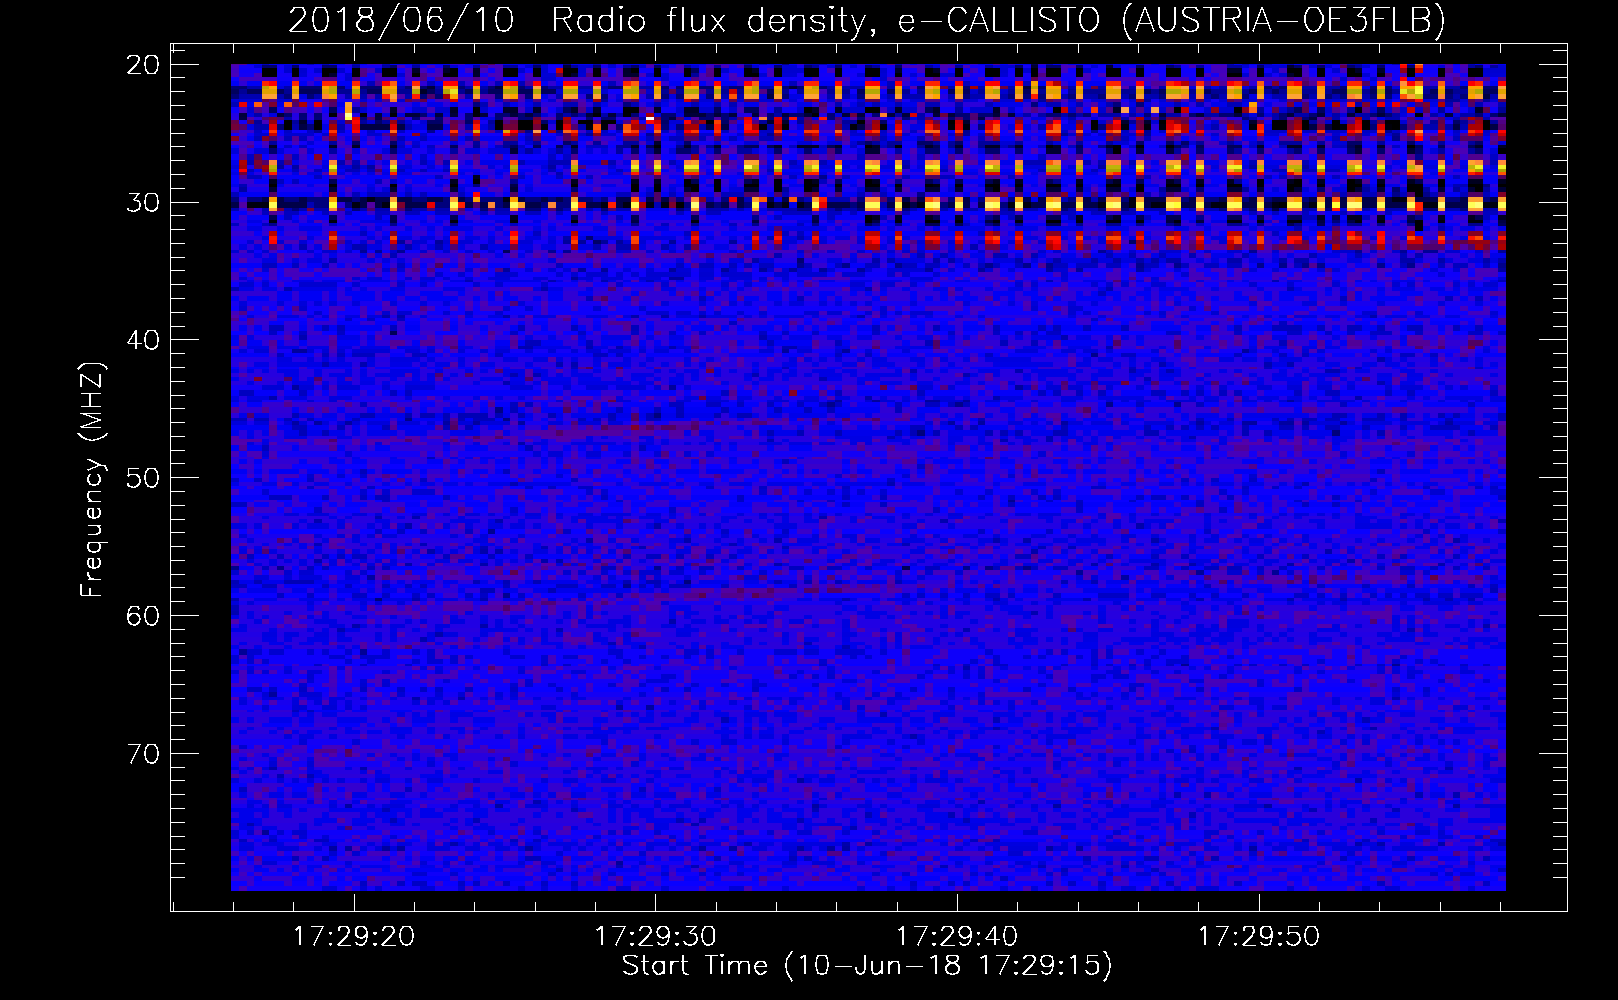This screenshot has width=1618, height=1000.
Task: Click the 17:29:50 time tick label
Action: click(1259, 937)
